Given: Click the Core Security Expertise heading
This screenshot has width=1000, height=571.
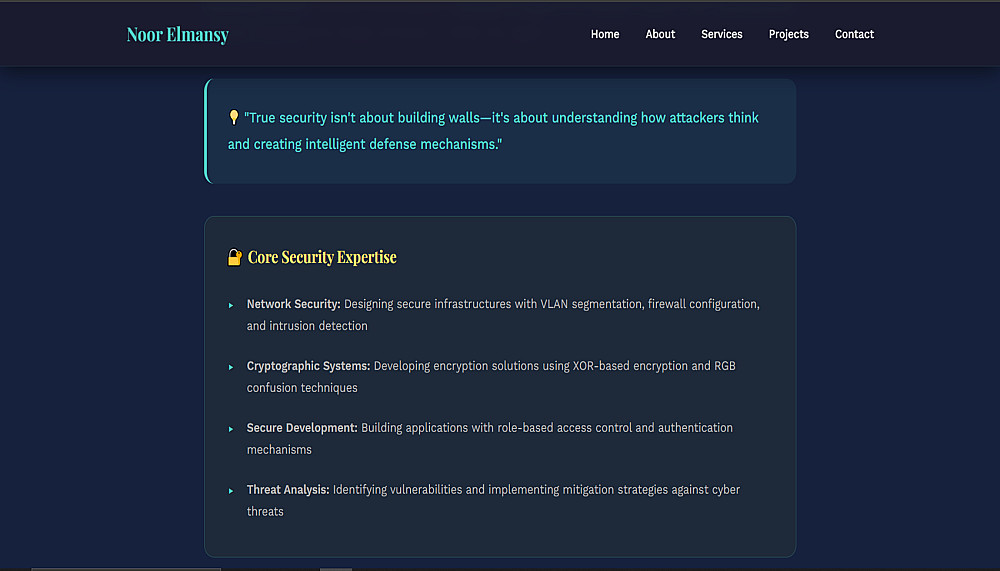Looking at the screenshot, I should pos(322,257).
